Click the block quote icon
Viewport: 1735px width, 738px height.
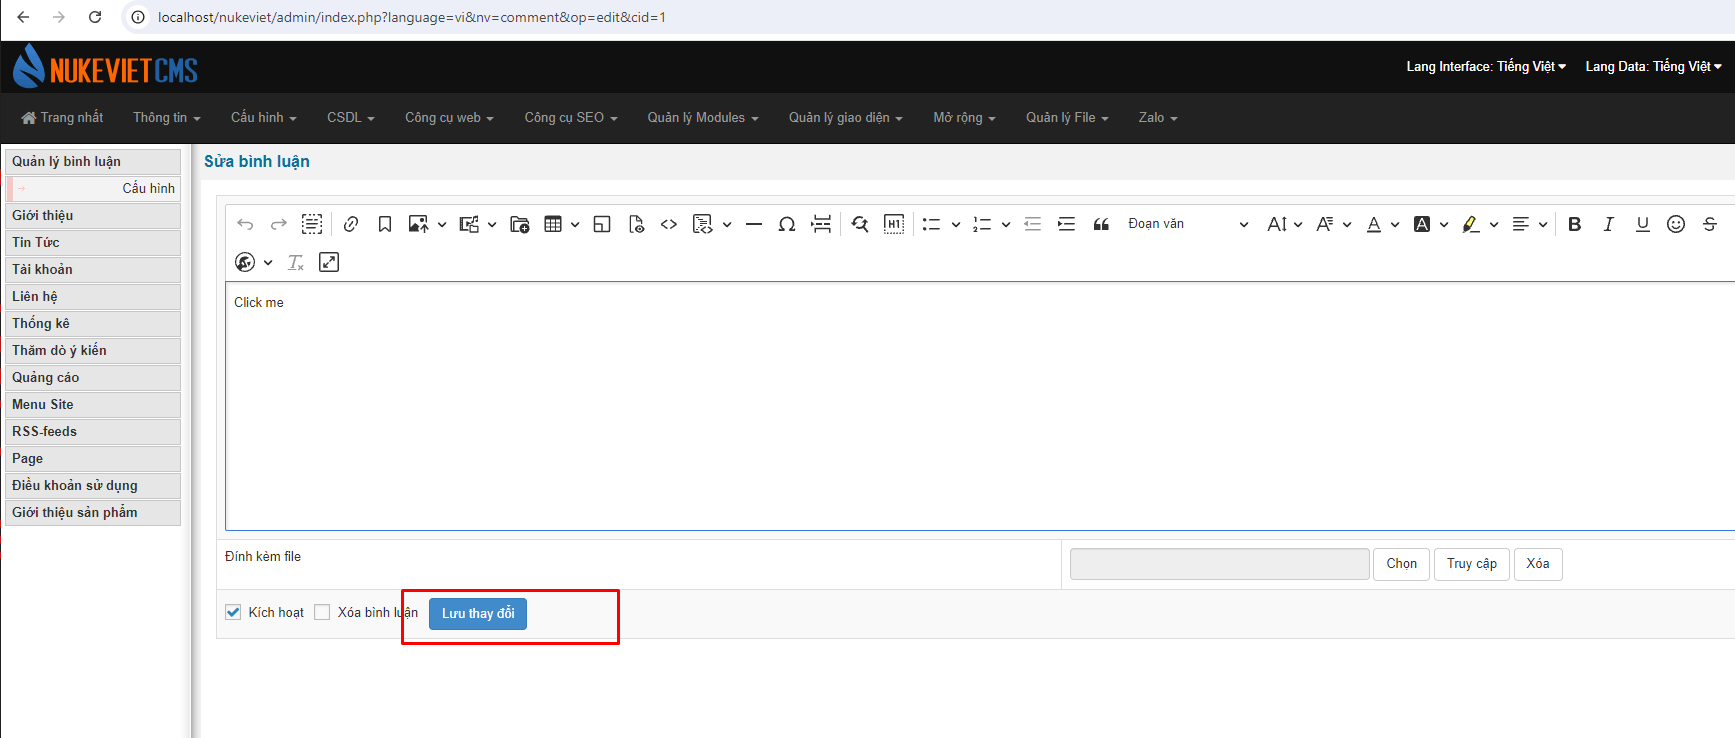tap(1101, 224)
